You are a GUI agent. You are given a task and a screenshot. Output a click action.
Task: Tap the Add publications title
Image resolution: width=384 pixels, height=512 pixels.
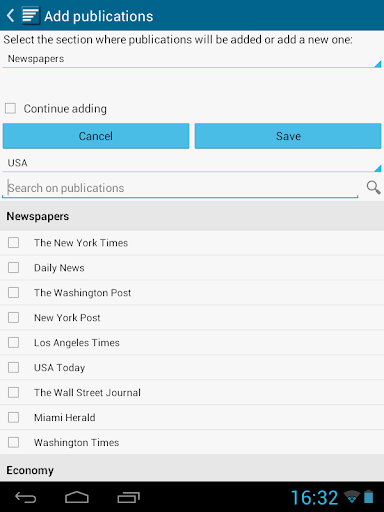pyautogui.click(x=99, y=16)
